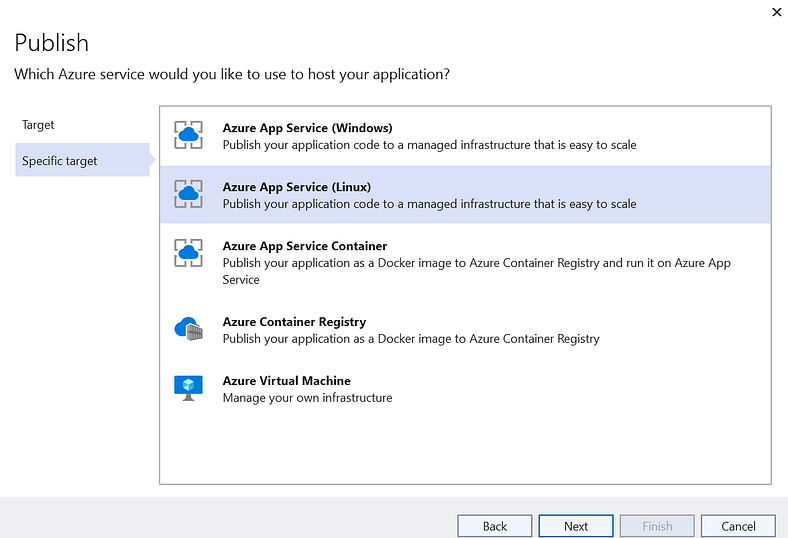
Task: Click the Azure Virtual Machine monitor icon
Action: pyautogui.click(x=188, y=388)
